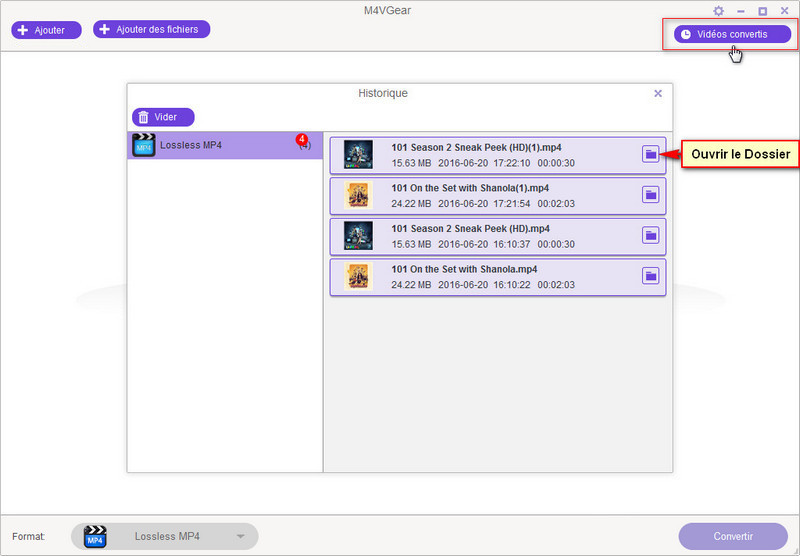Click the clock icon on Vidéos convertis
Screen dimensions: 800x556
click(686, 34)
